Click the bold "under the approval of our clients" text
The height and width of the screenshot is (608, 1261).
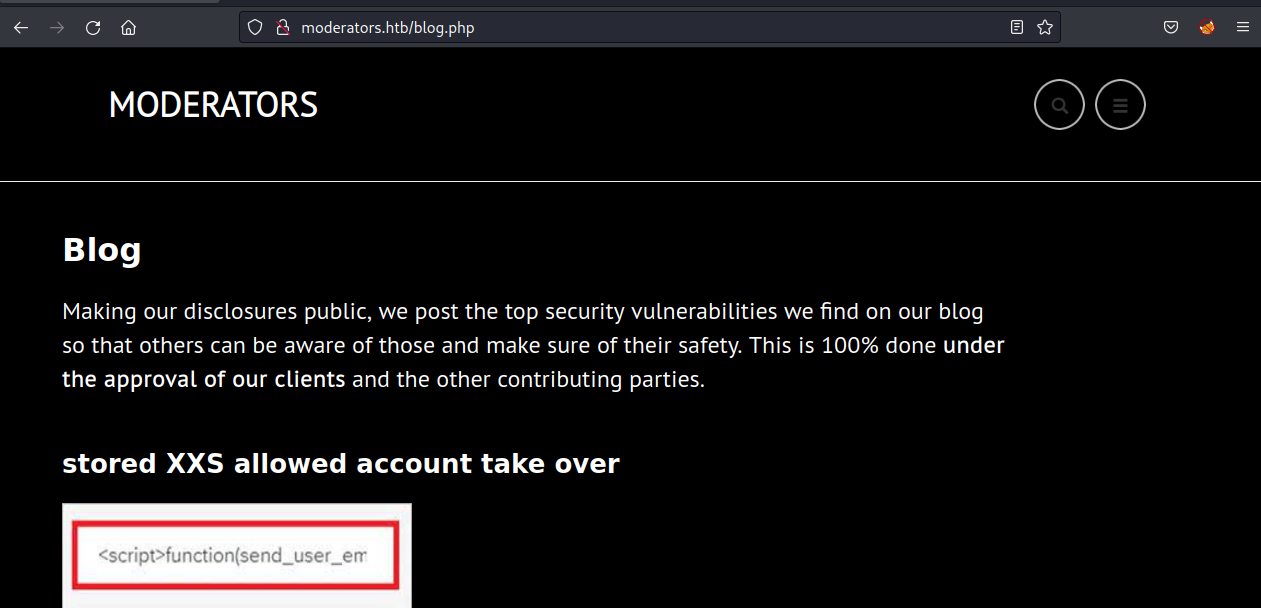point(204,380)
